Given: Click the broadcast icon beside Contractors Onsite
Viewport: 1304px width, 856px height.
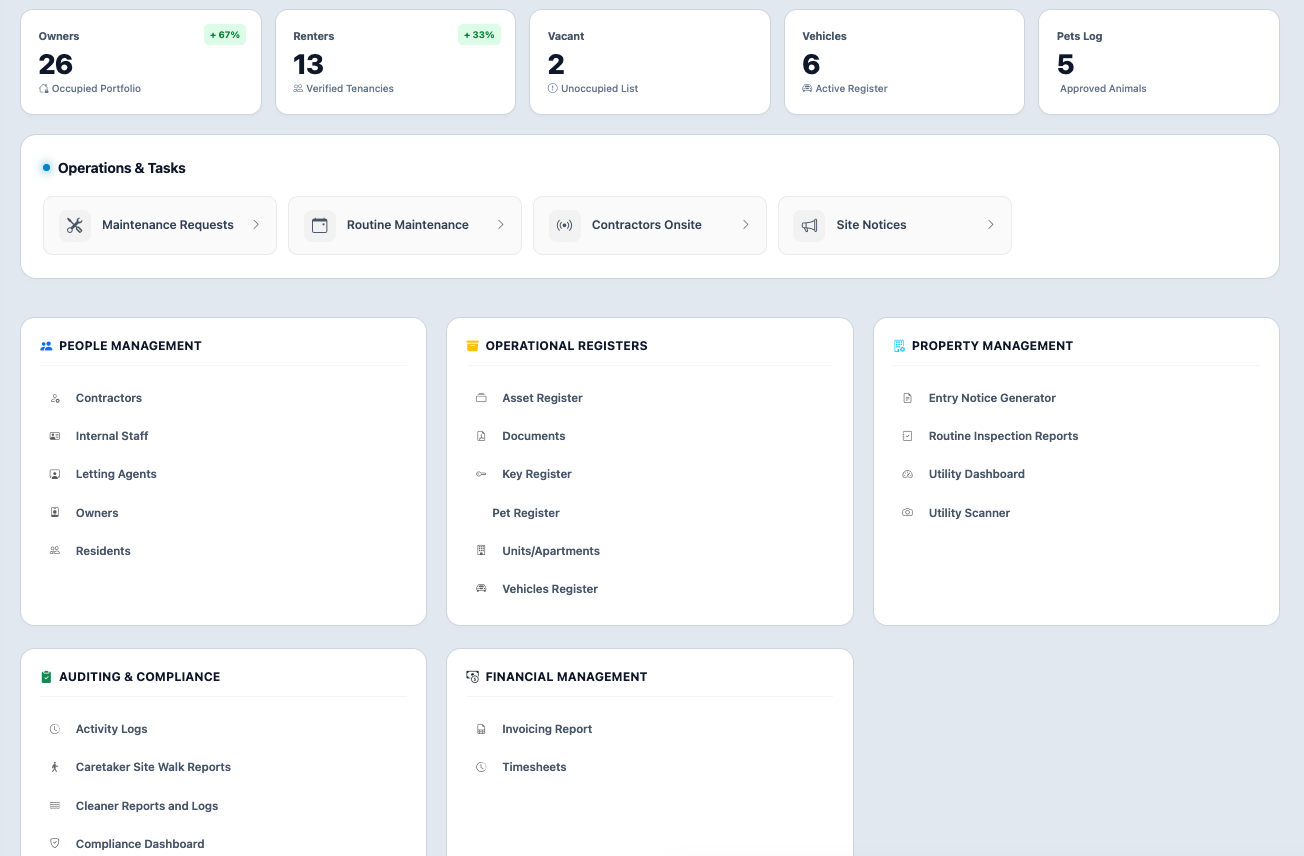Looking at the screenshot, I should point(565,225).
